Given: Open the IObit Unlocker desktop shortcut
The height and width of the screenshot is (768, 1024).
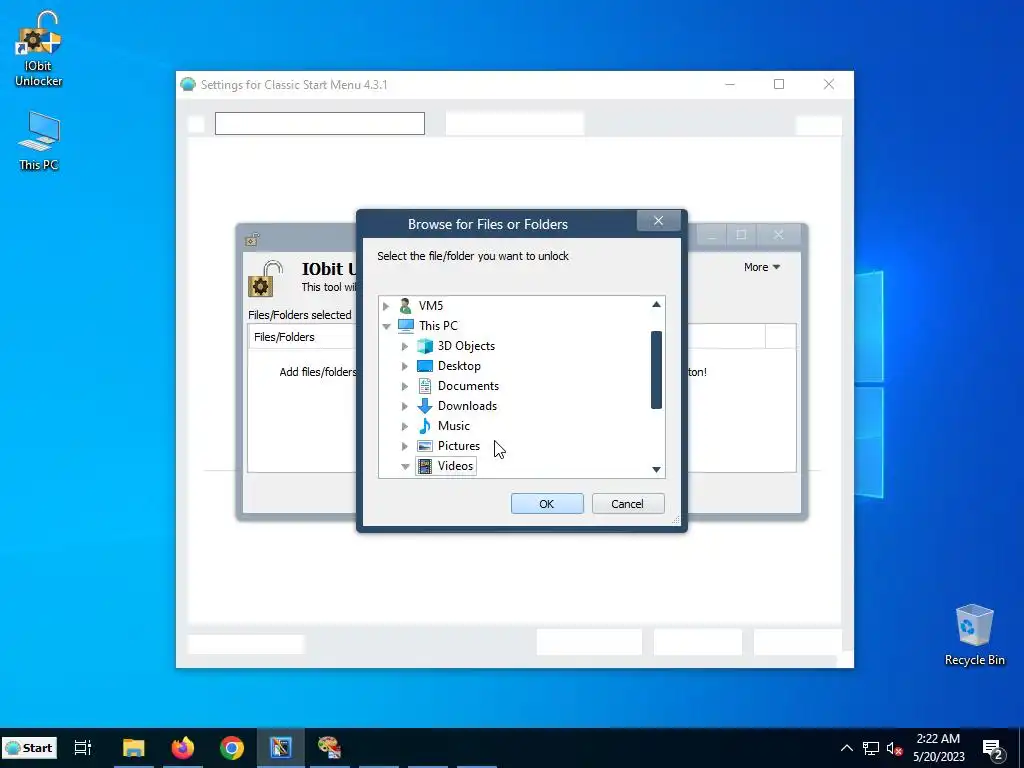Looking at the screenshot, I should tap(39, 49).
